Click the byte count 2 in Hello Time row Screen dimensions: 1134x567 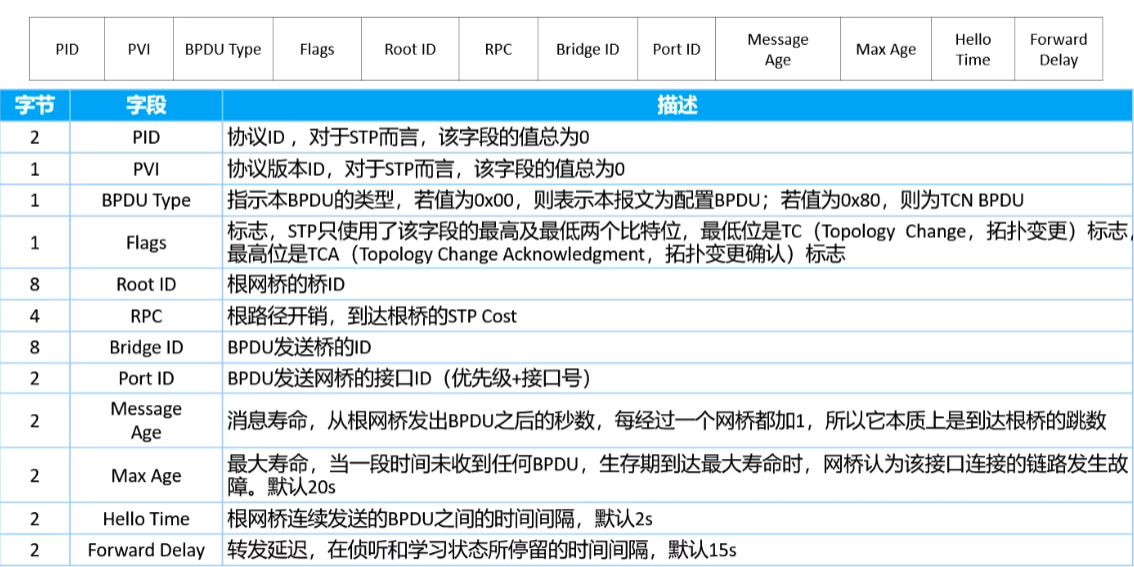pyautogui.click(x=35, y=519)
